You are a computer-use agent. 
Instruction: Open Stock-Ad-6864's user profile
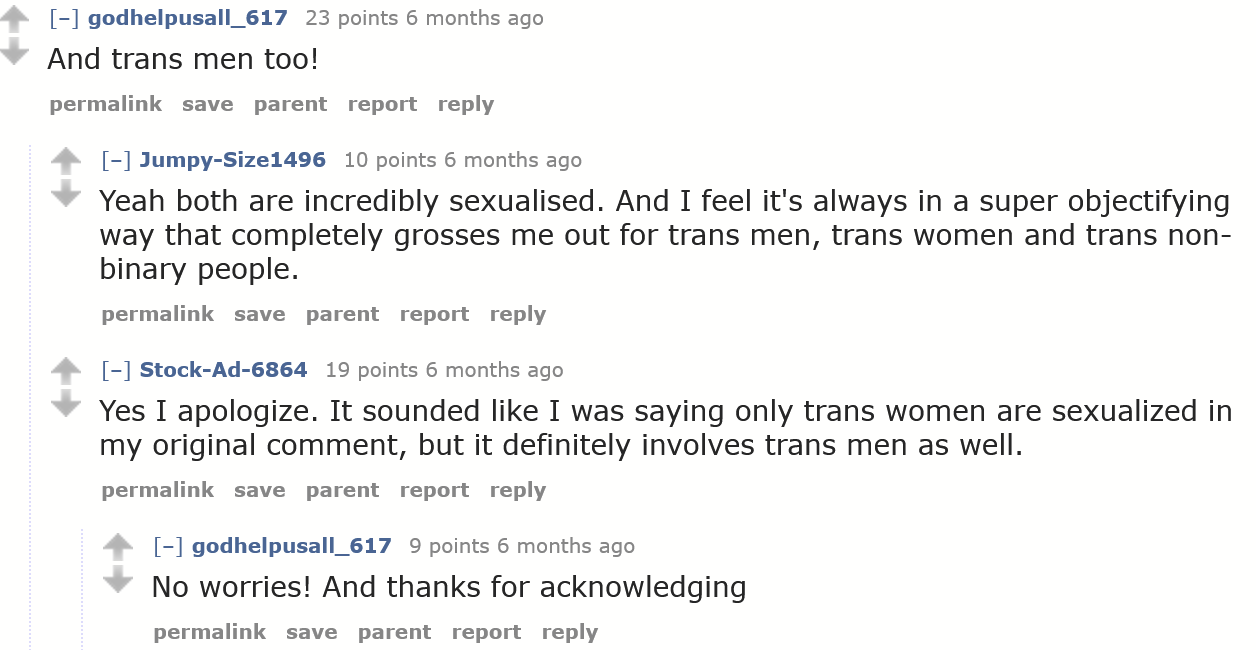point(223,370)
